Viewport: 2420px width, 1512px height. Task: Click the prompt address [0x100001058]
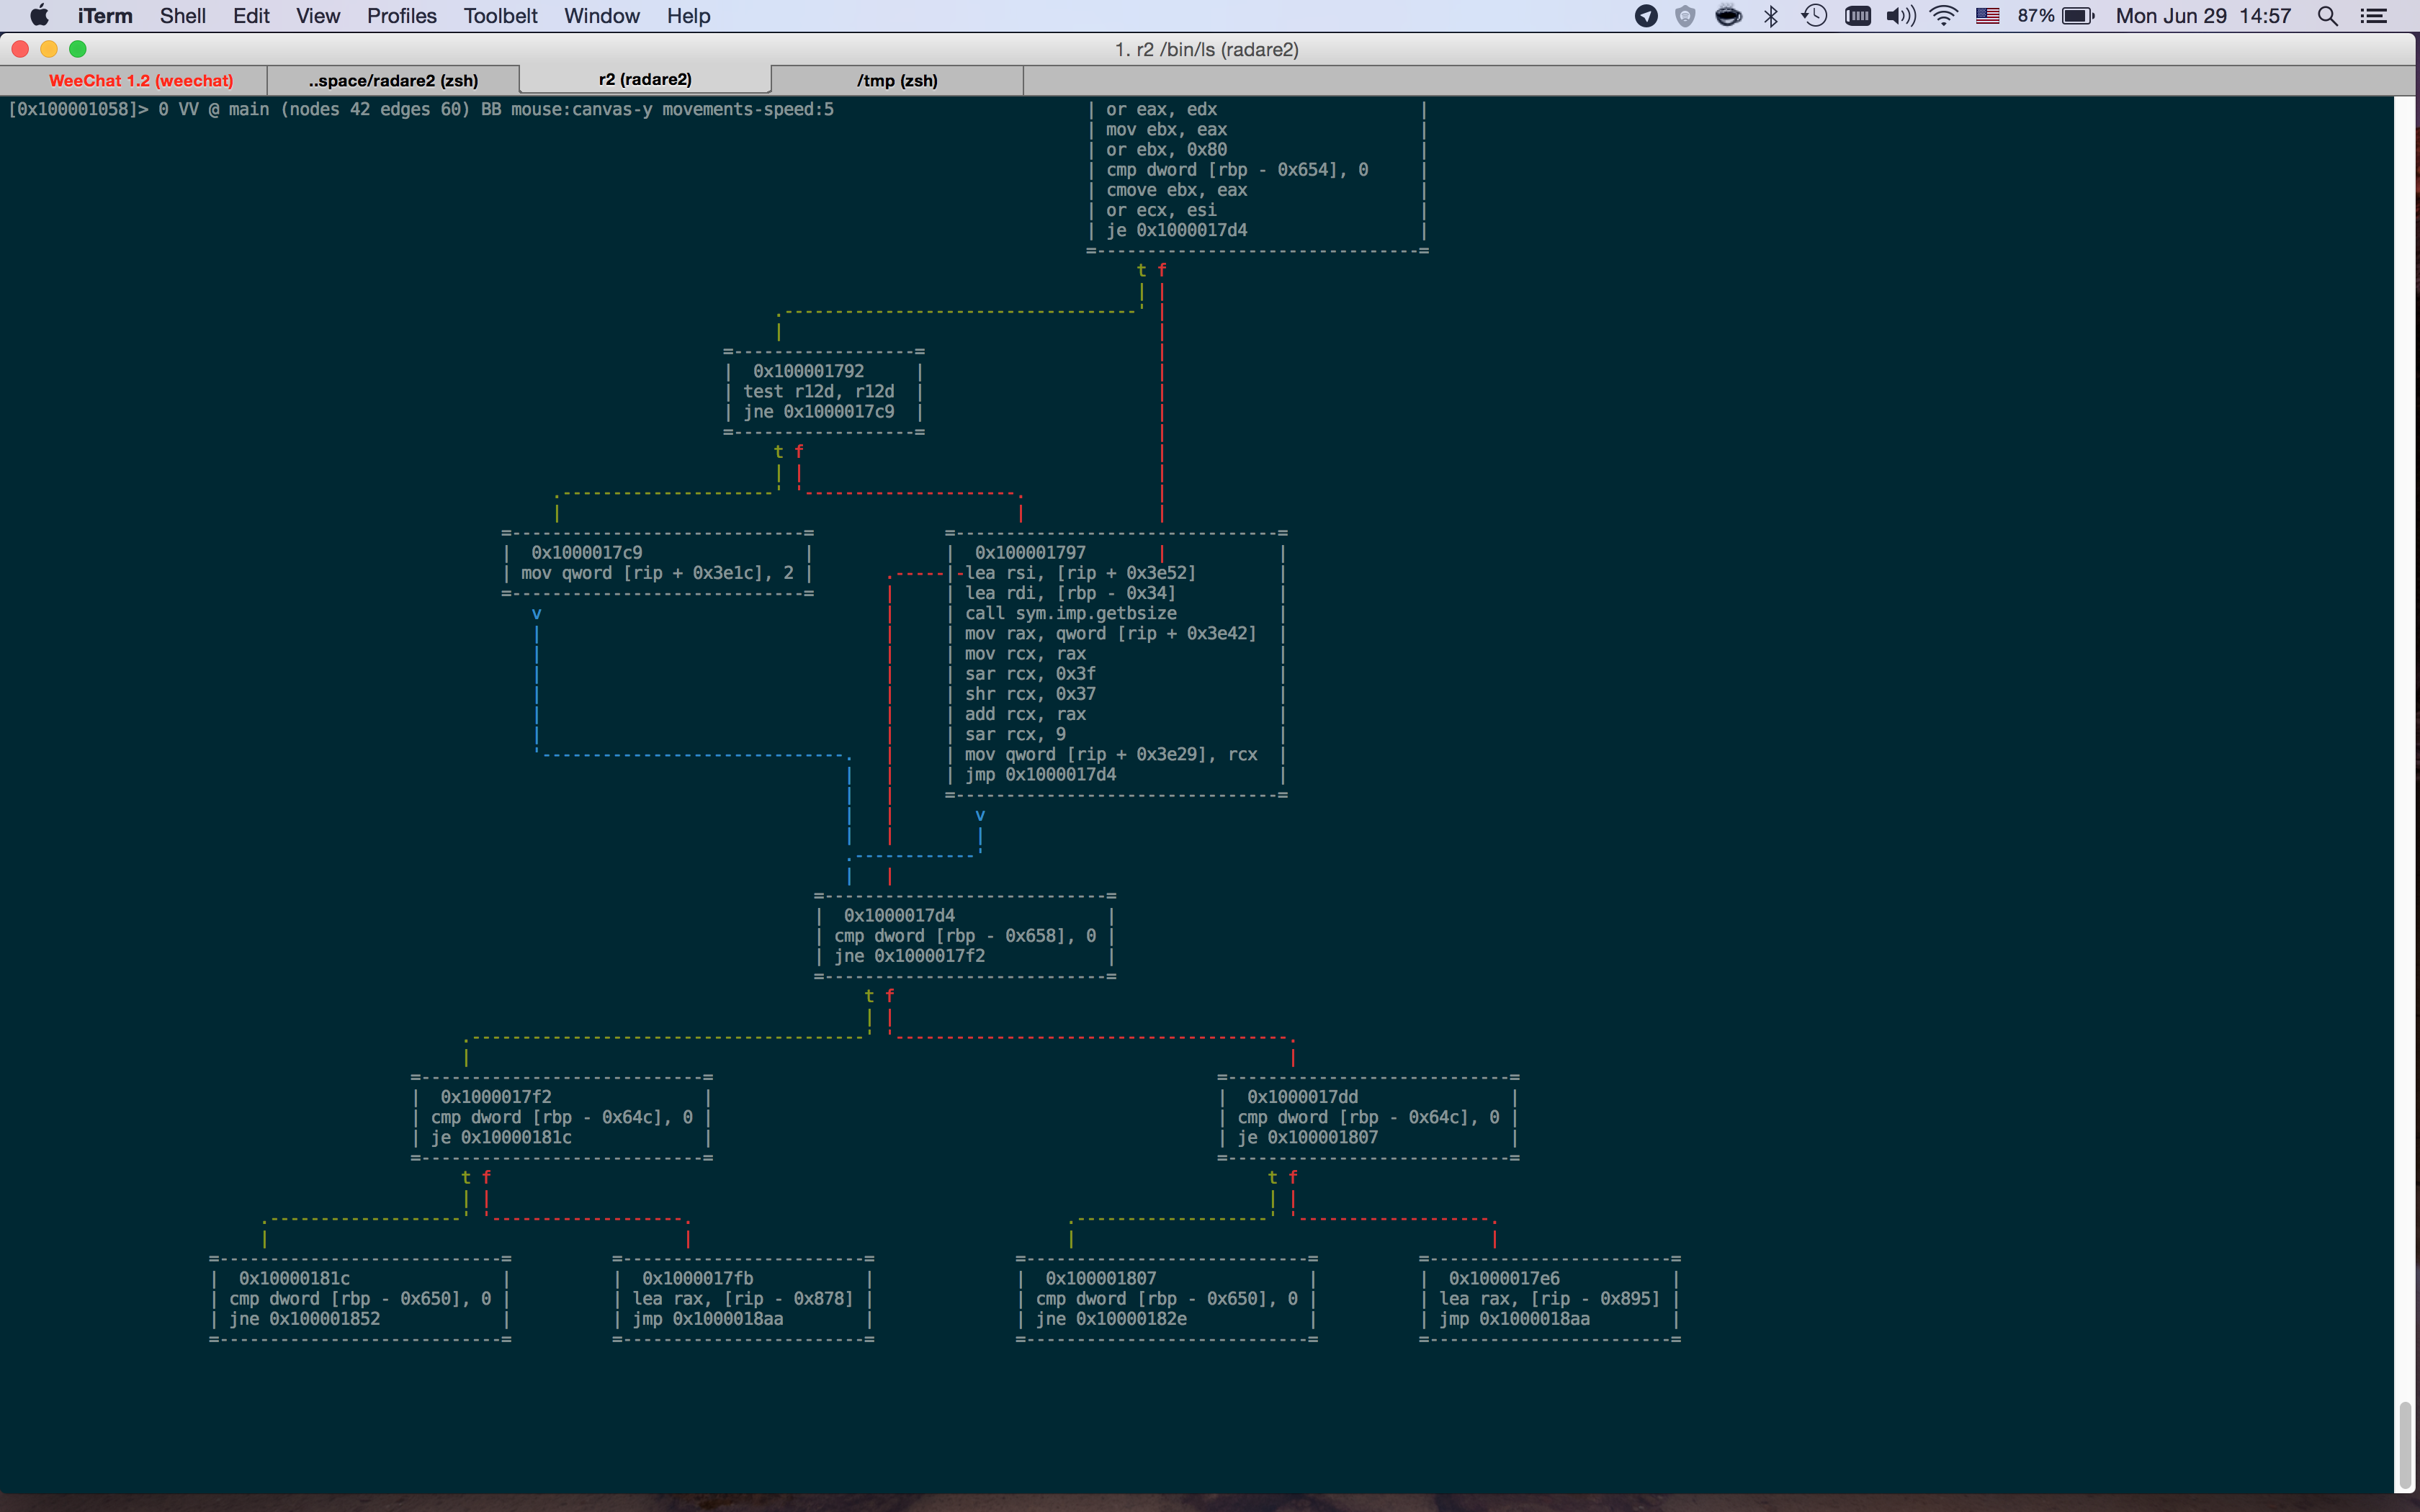pos(73,109)
